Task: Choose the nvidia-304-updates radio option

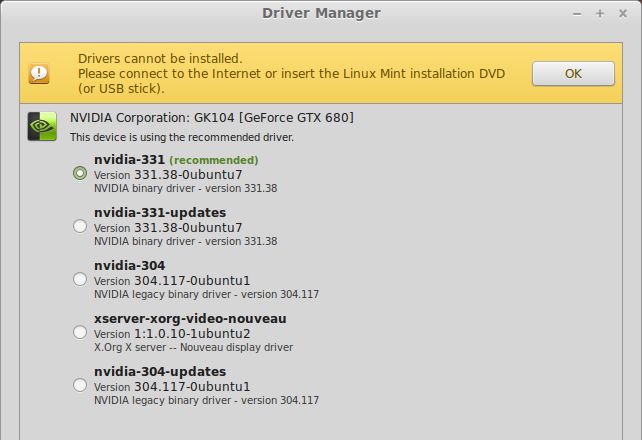Action: 80,385
